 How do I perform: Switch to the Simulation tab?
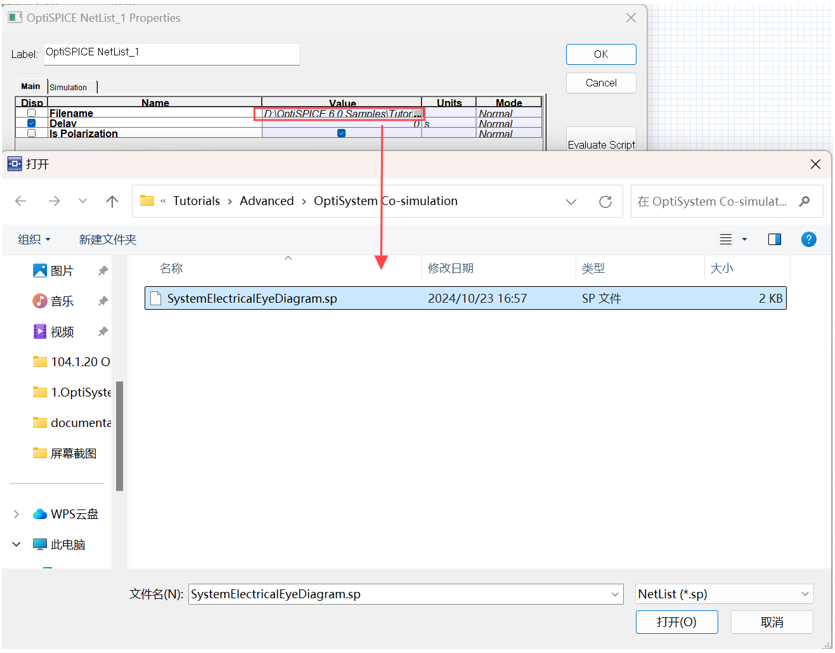coord(69,87)
